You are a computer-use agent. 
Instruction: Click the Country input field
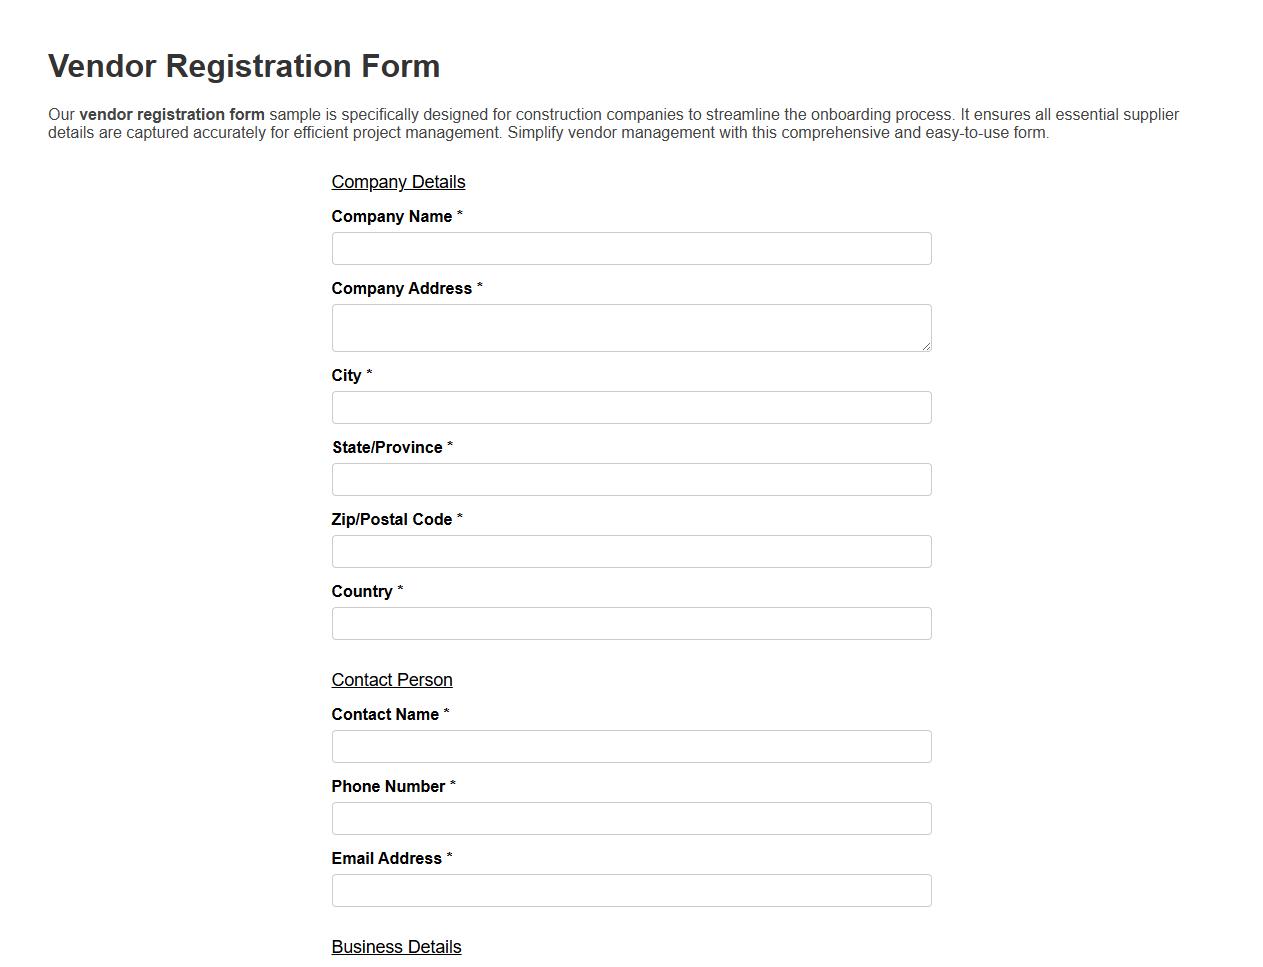tap(631, 623)
